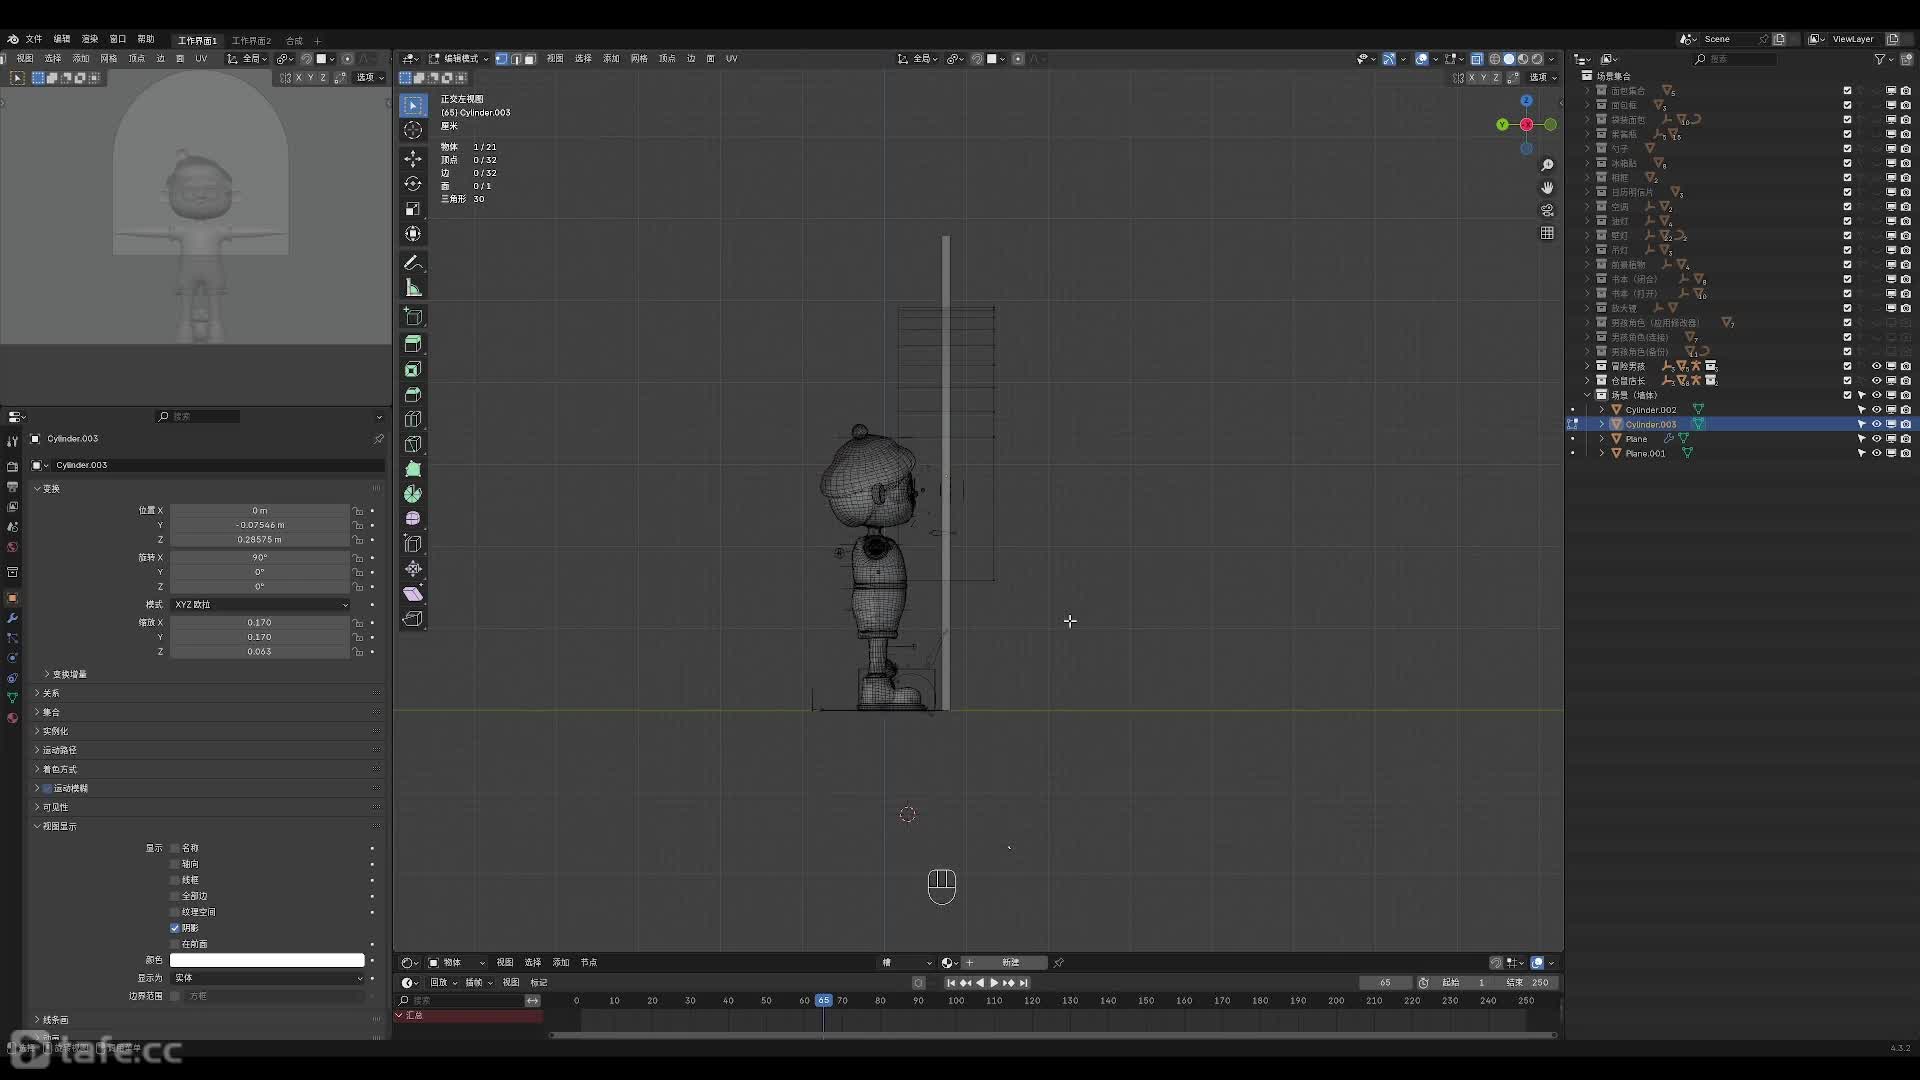Viewport: 1920px width, 1080px height.
Task: Activate the Annotate pencil tool
Action: click(x=413, y=263)
